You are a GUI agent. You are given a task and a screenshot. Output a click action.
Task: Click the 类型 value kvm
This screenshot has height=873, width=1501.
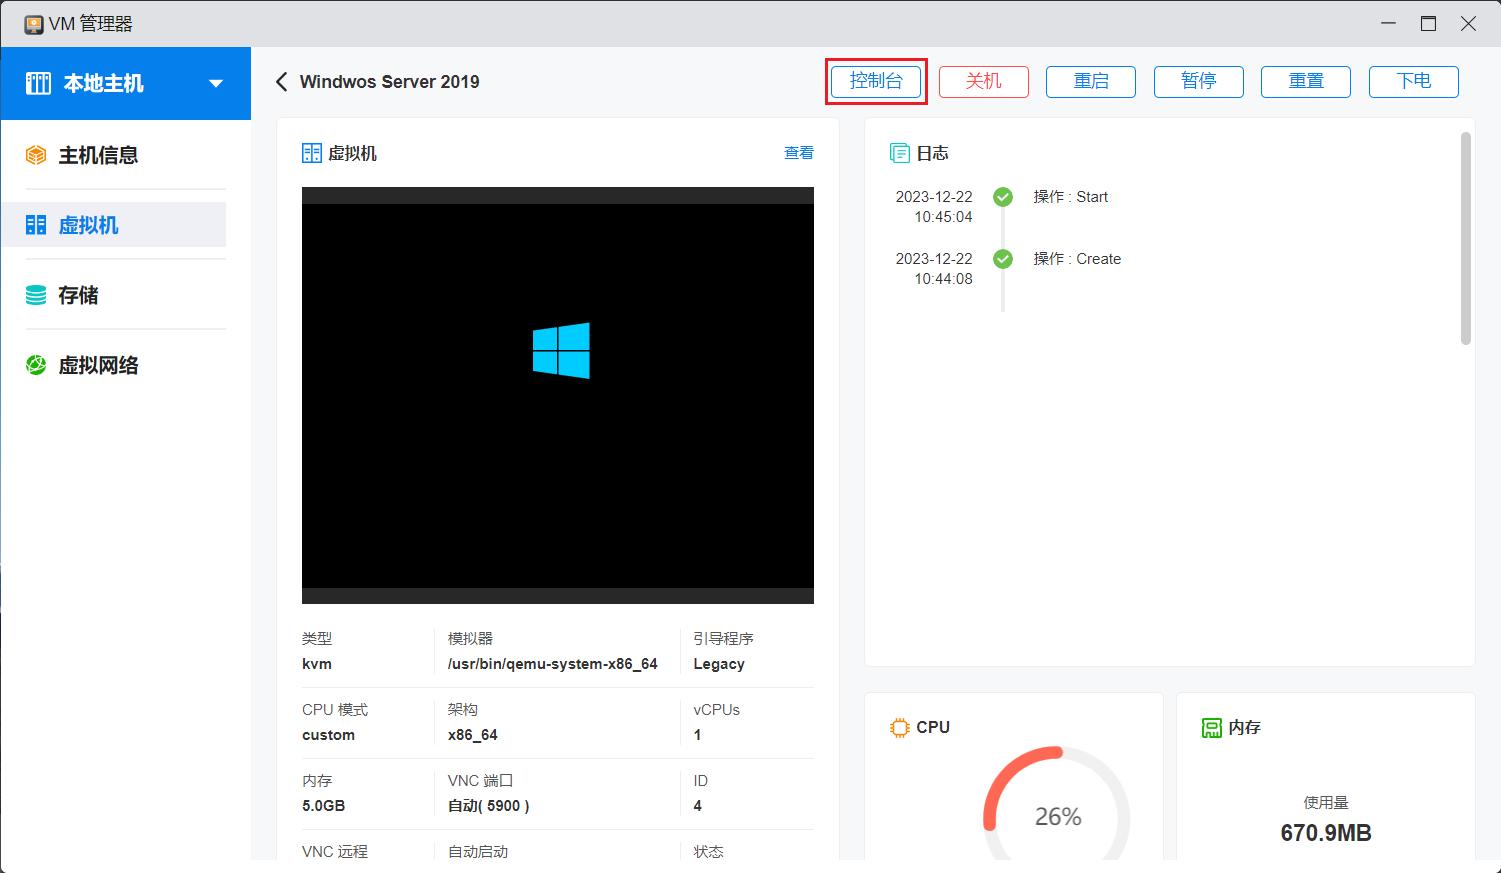[317, 664]
